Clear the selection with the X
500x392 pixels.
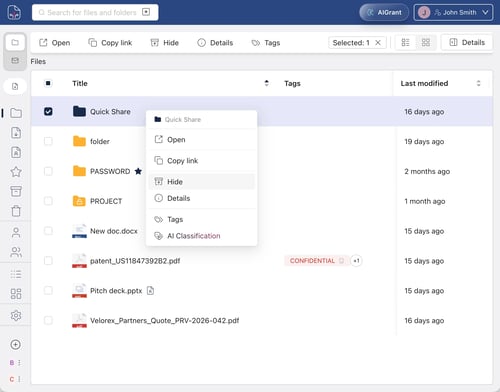(x=378, y=43)
